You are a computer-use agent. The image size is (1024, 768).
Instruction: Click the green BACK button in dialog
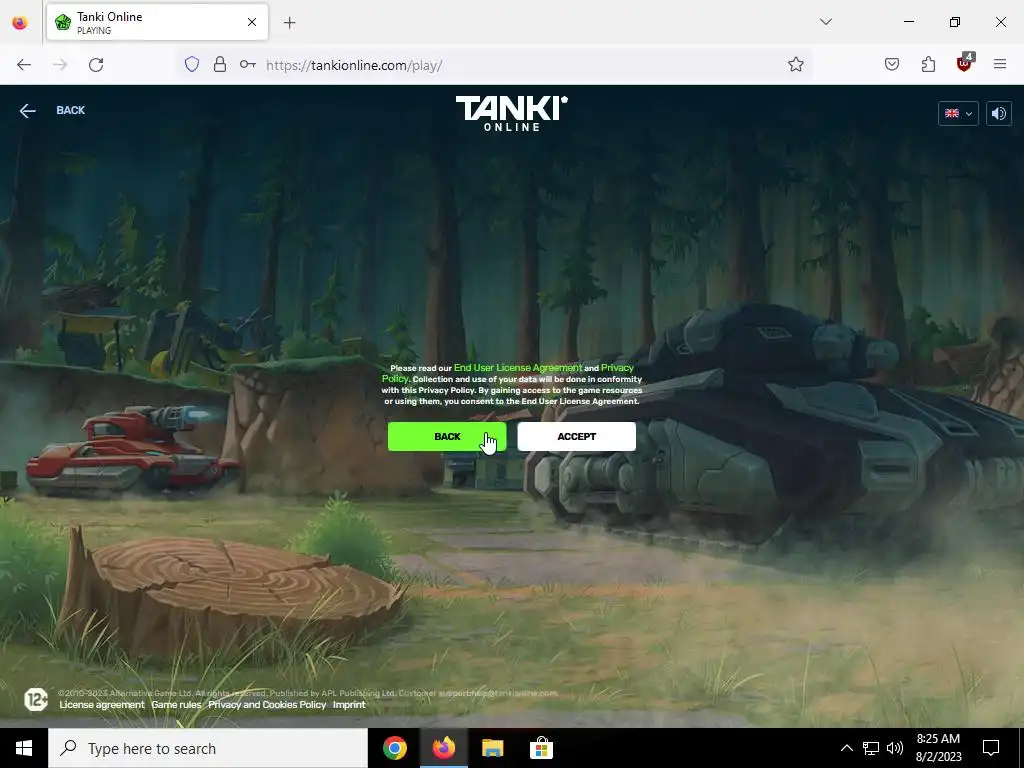pyautogui.click(x=447, y=436)
